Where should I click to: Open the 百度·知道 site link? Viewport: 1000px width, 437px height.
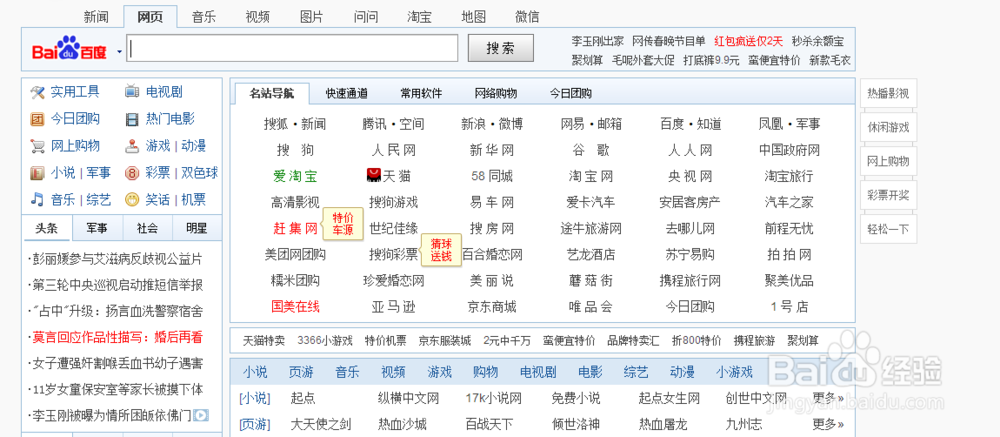(690, 124)
